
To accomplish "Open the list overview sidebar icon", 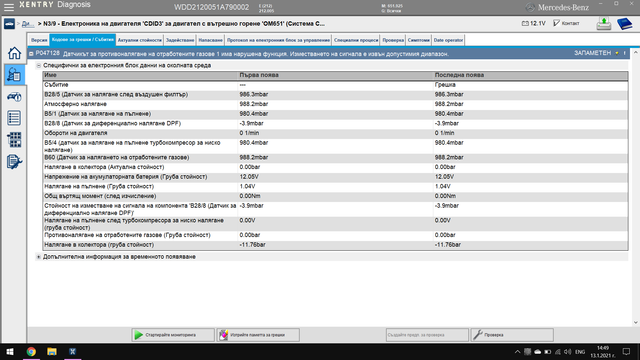I will tap(14, 118).
